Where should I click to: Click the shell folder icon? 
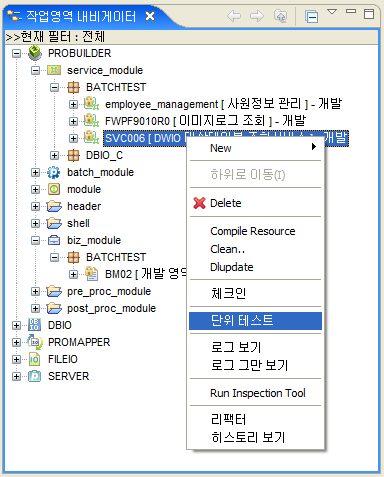click(x=54, y=223)
